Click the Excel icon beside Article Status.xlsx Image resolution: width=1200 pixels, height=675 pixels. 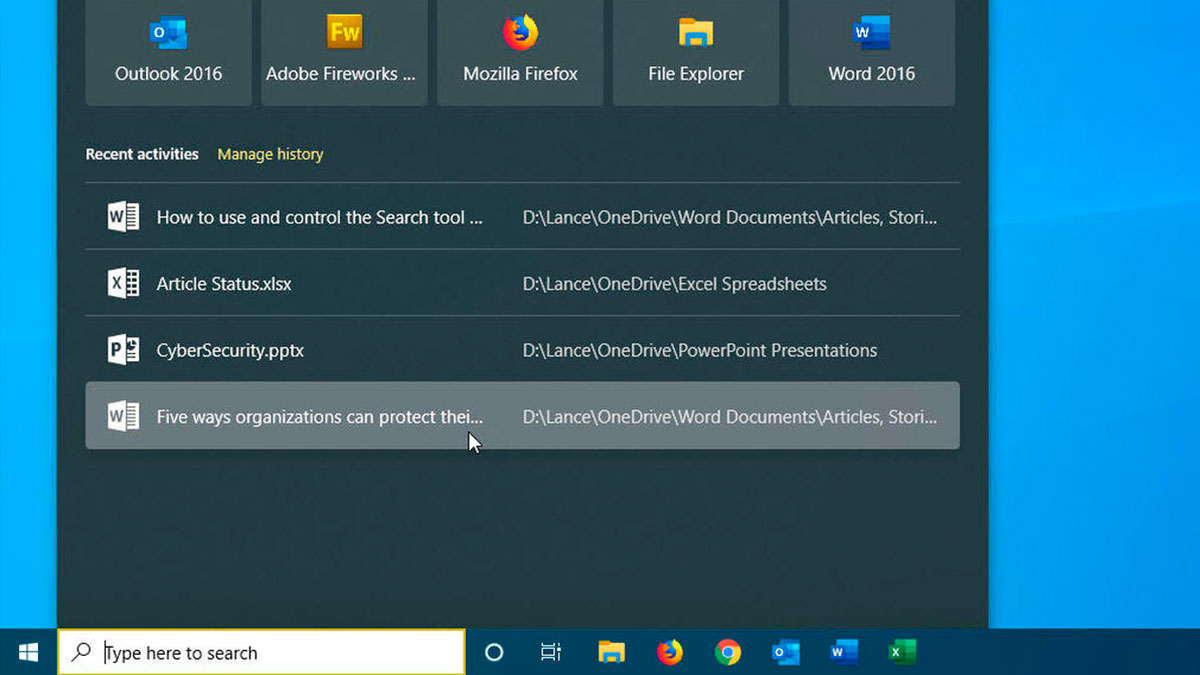tap(123, 284)
